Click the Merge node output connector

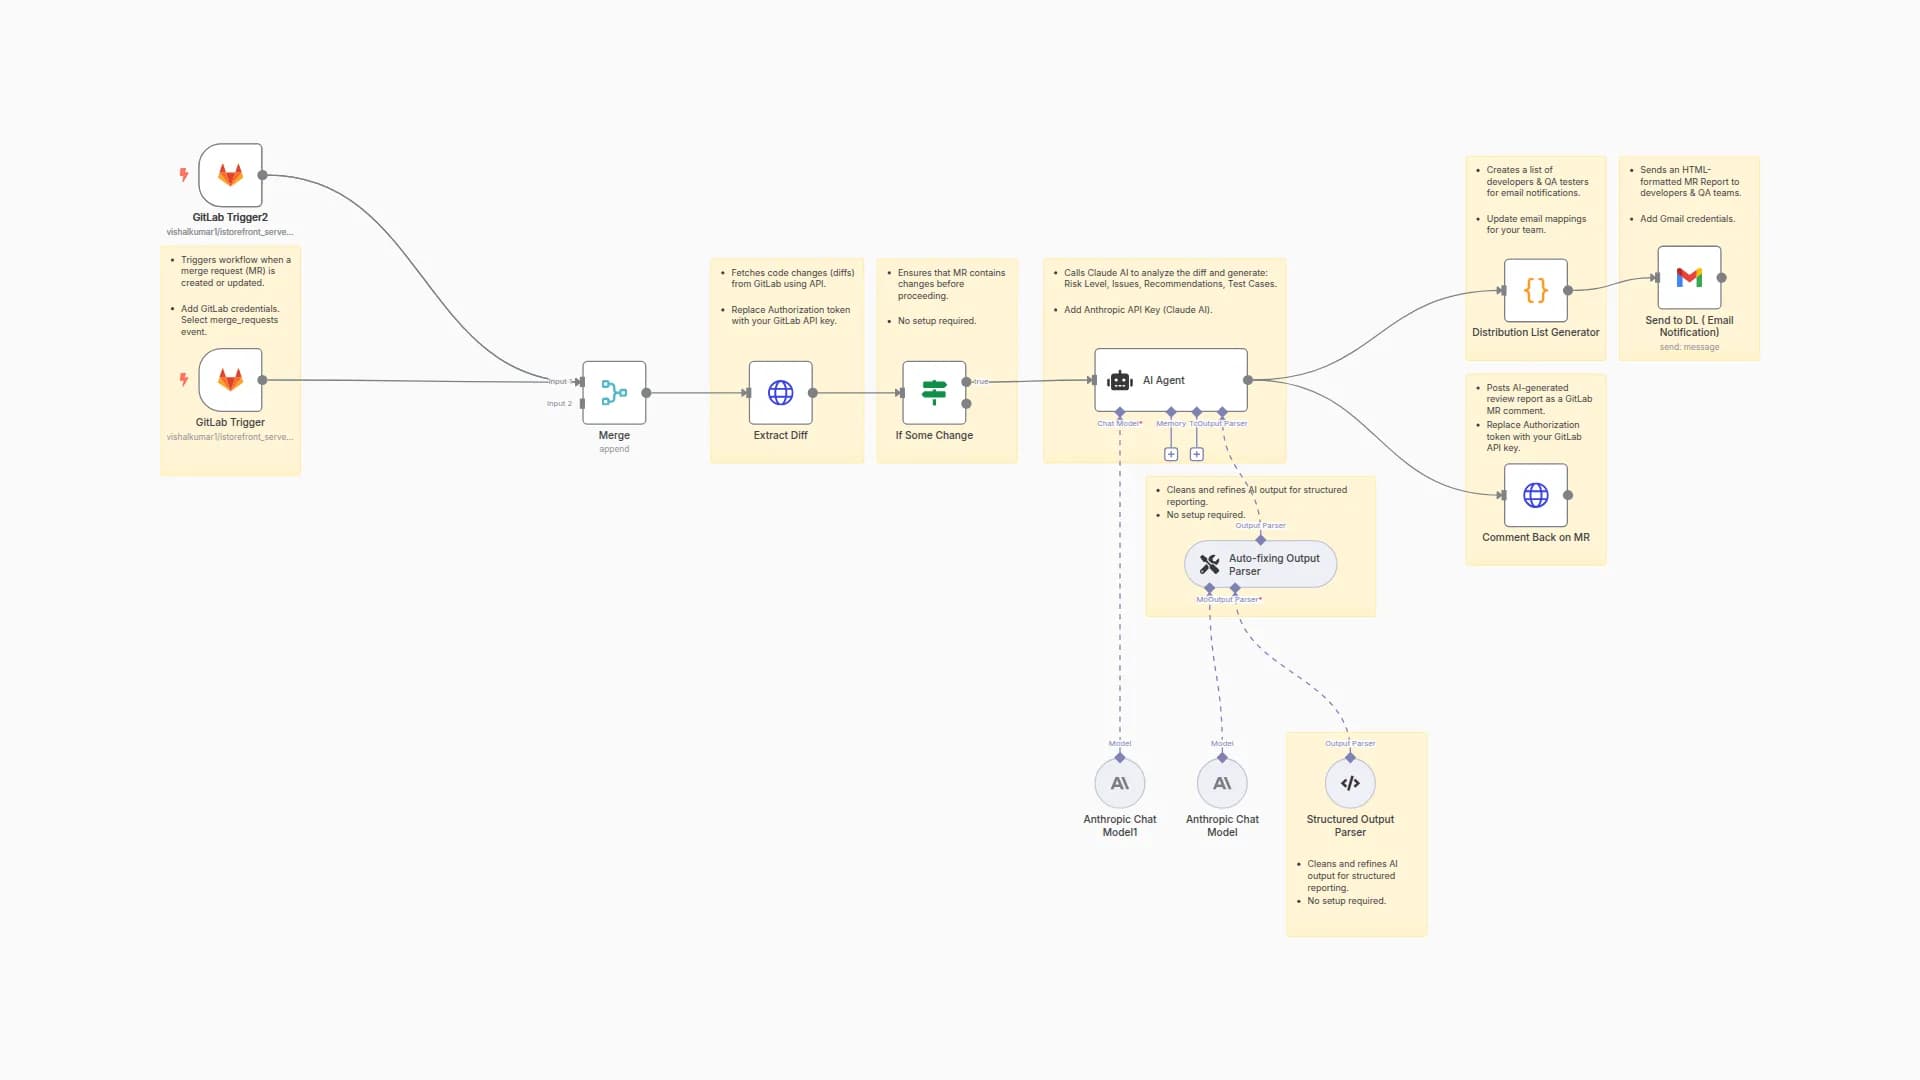point(646,393)
